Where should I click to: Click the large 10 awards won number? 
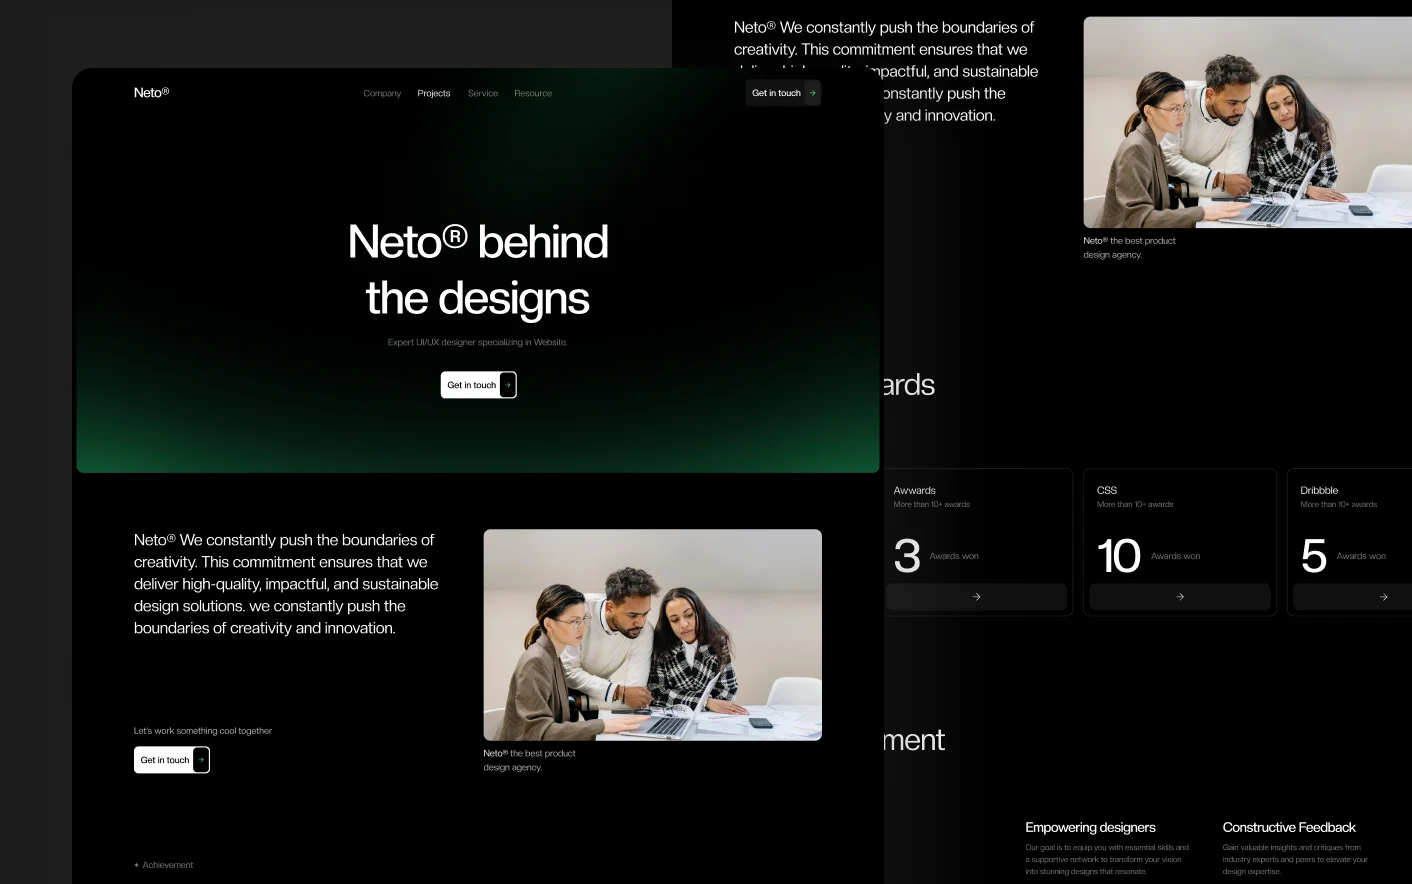(x=1118, y=556)
